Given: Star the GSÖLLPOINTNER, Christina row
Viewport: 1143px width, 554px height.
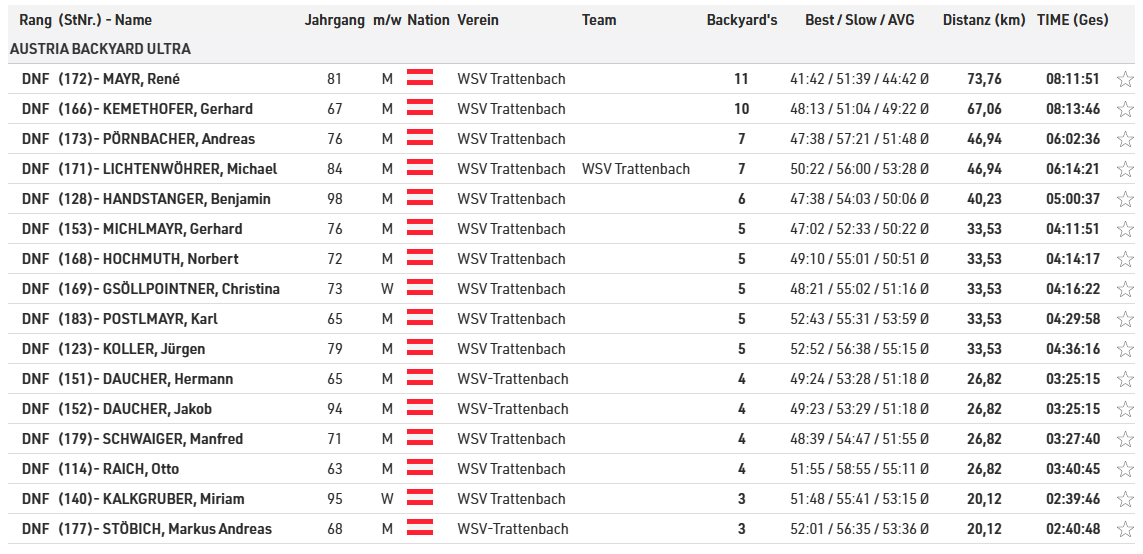Looking at the screenshot, I should coord(1125,289).
